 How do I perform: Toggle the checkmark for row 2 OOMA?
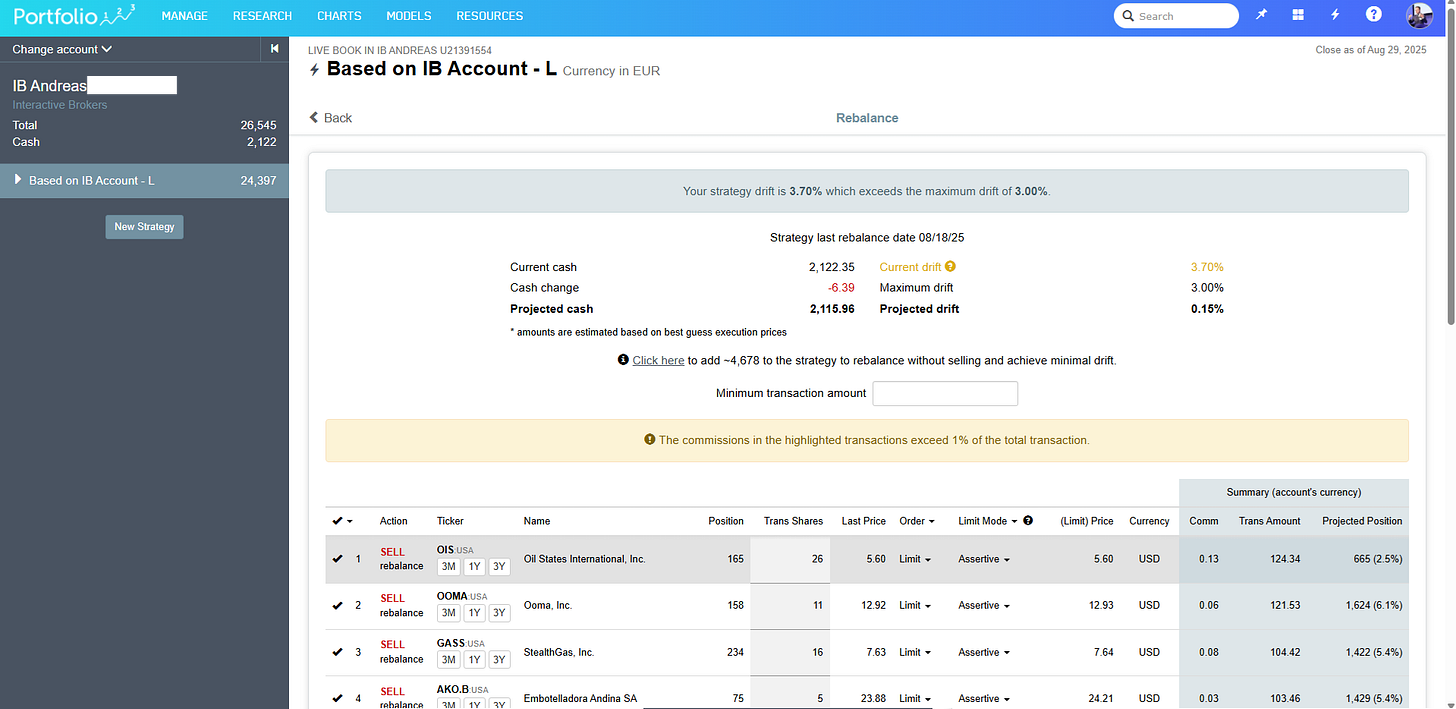pyautogui.click(x=337, y=606)
